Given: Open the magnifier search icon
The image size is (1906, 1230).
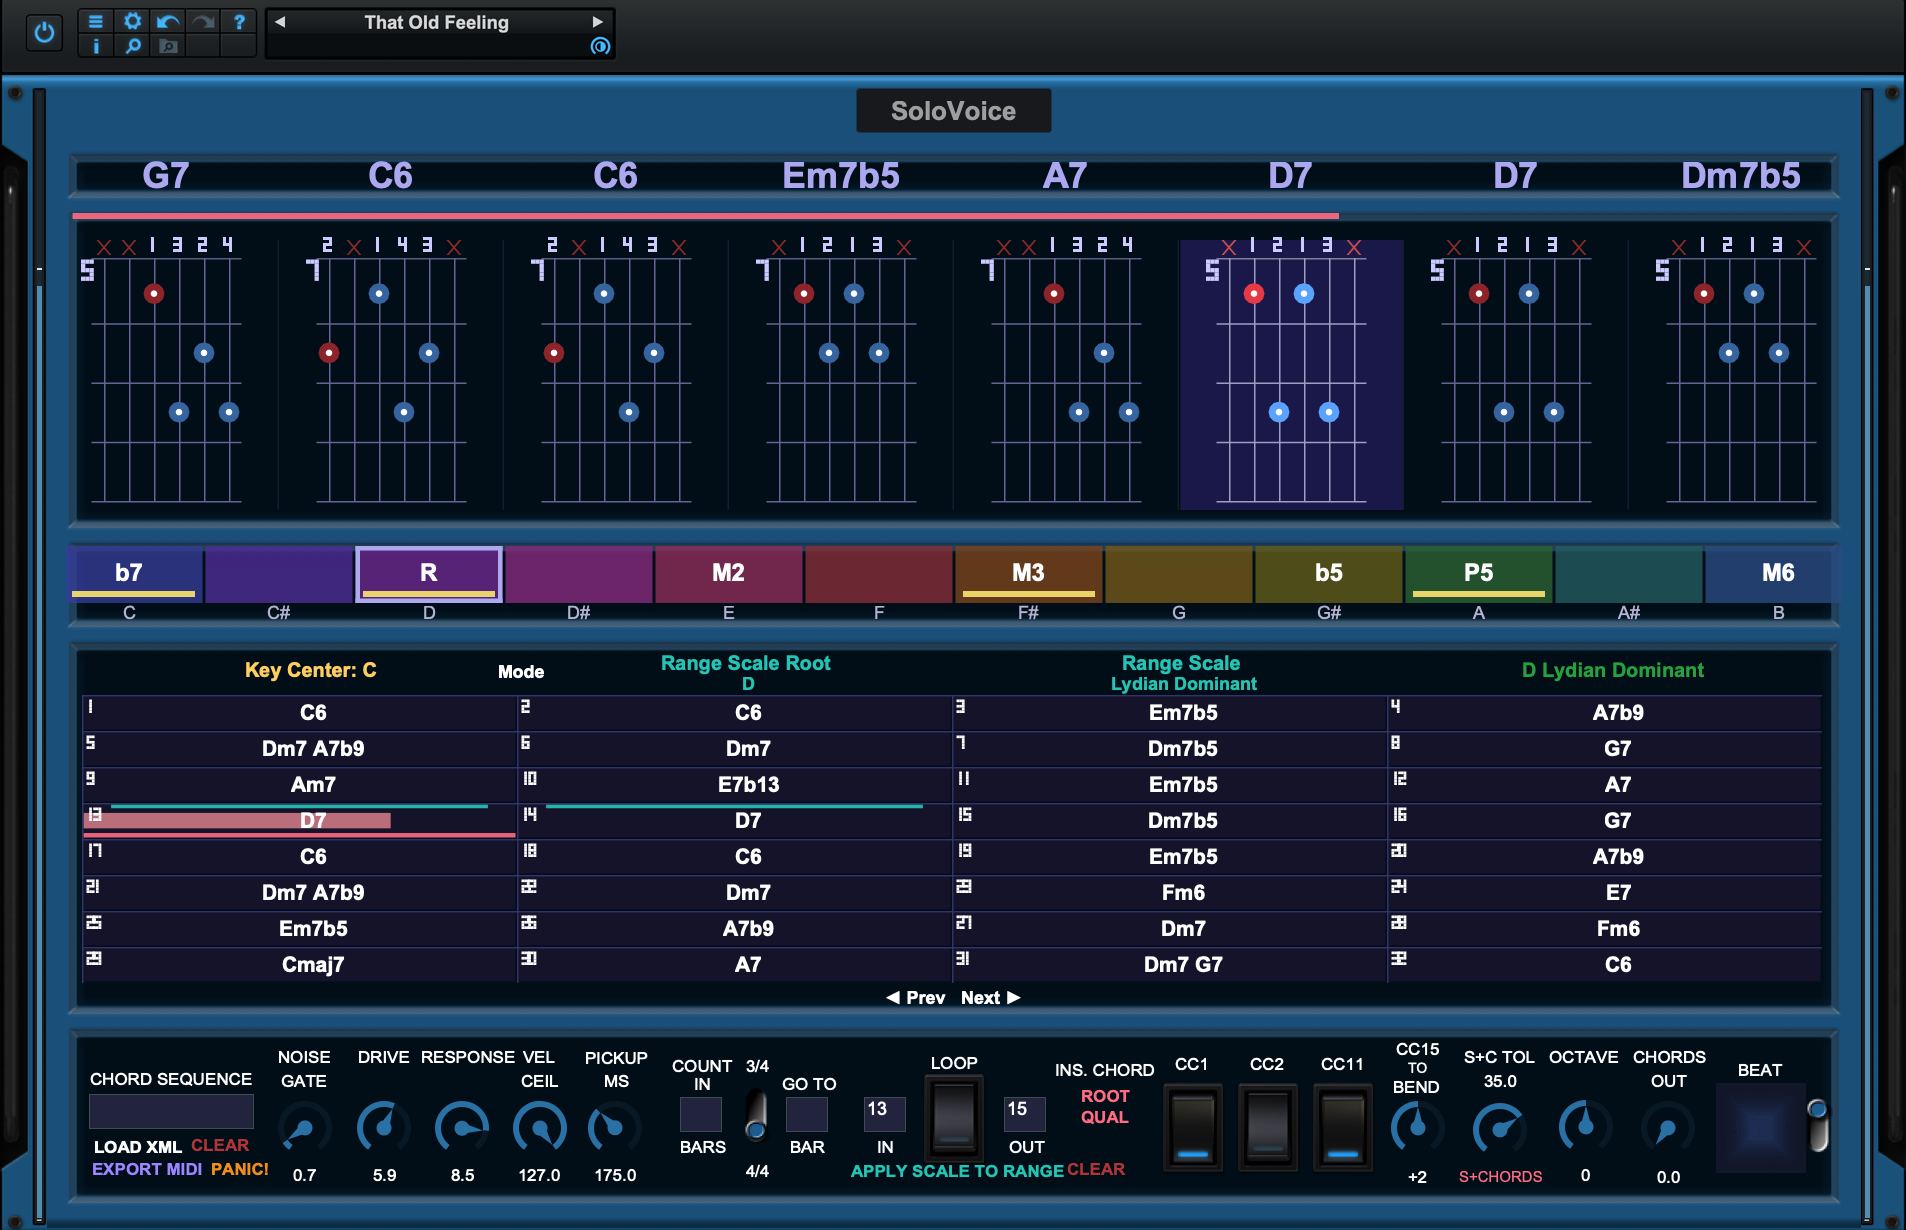Looking at the screenshot, I should coord(132,46).
